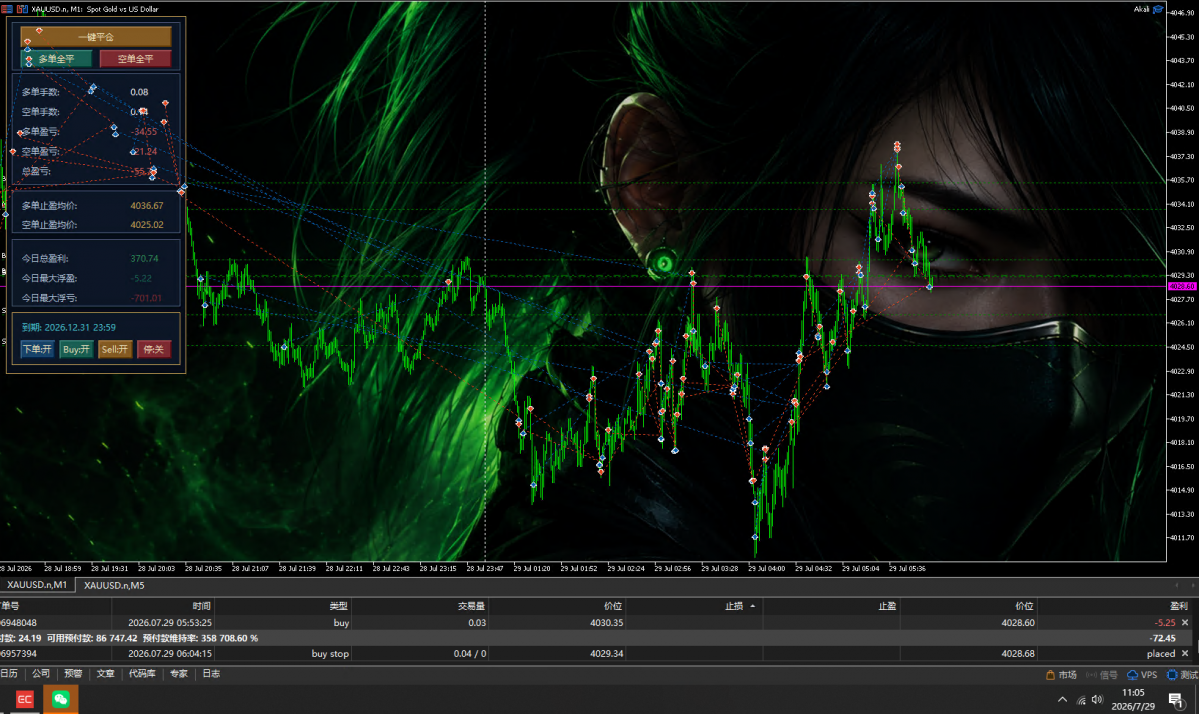Viewport: 1199px width, 714px height.
Task: Click the Akali expert advisor label
Action: (1141, 9)
